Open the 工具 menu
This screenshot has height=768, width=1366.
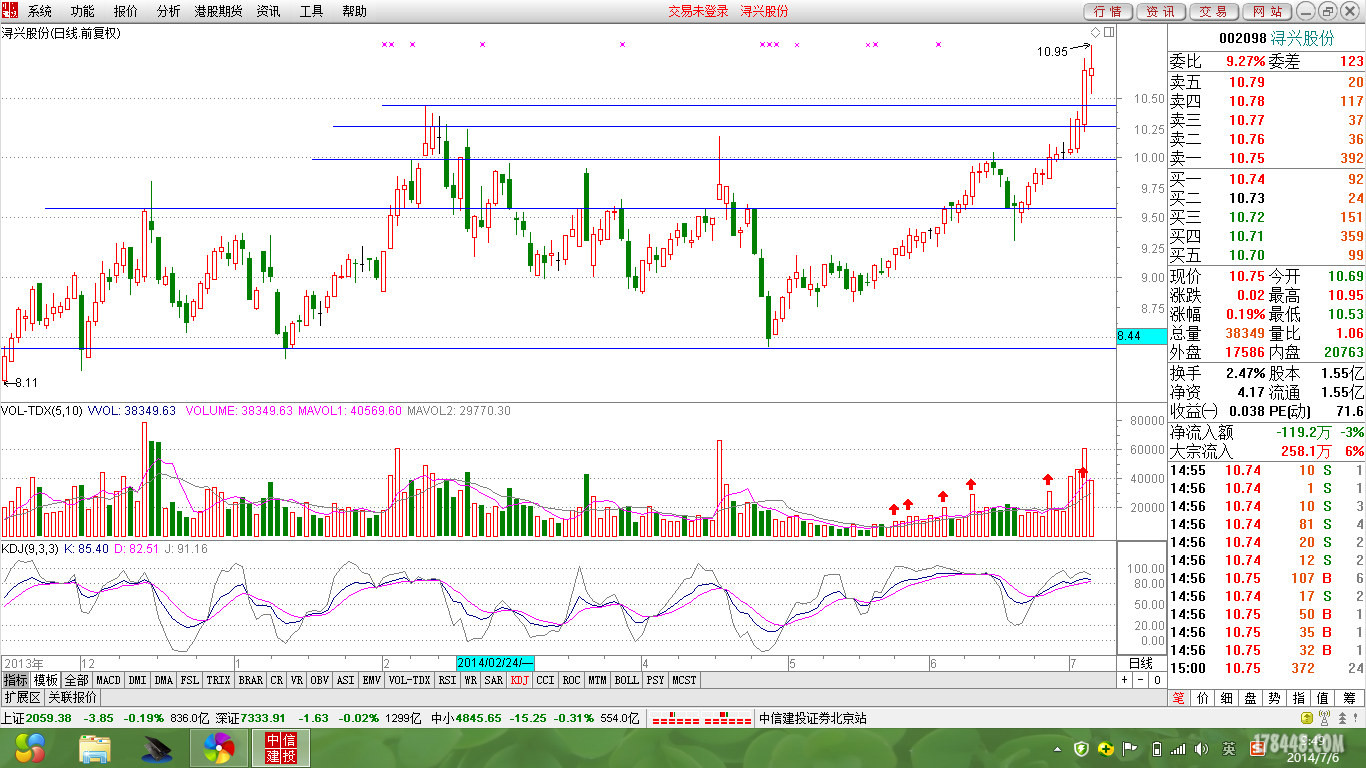[x=312, y=11]
